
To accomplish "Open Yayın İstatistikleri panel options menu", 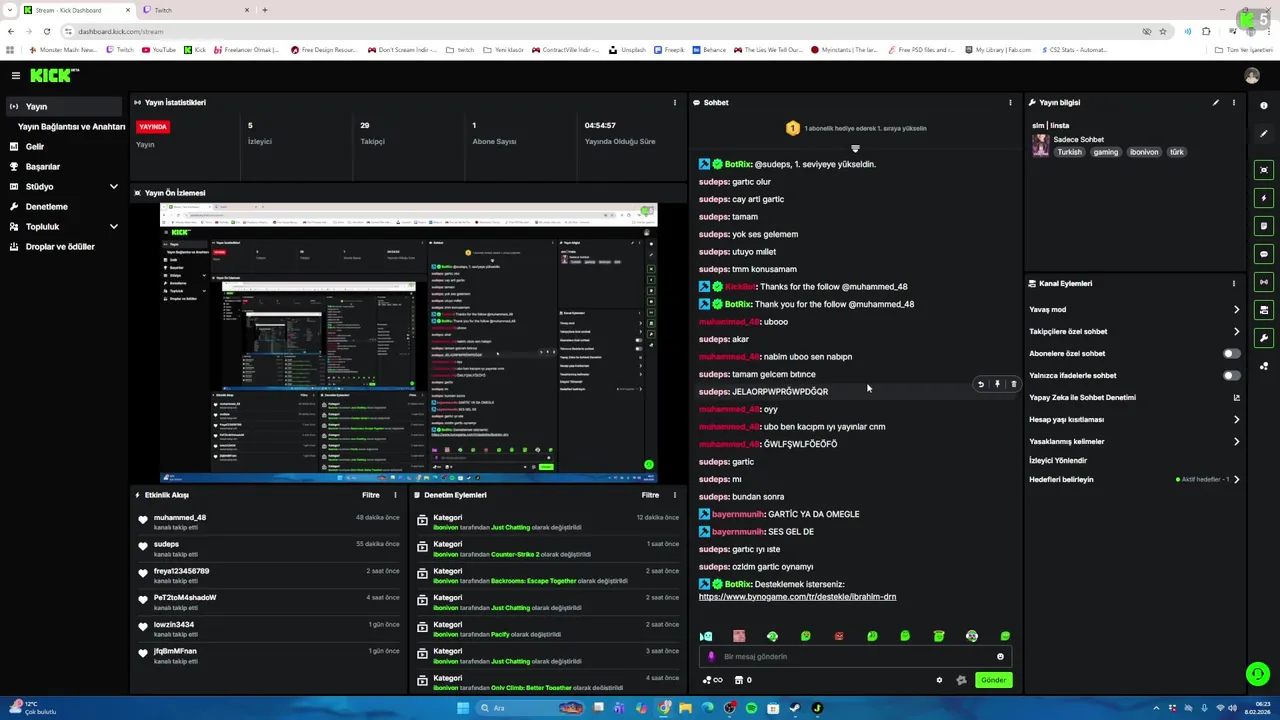I will tap(674, 102).
